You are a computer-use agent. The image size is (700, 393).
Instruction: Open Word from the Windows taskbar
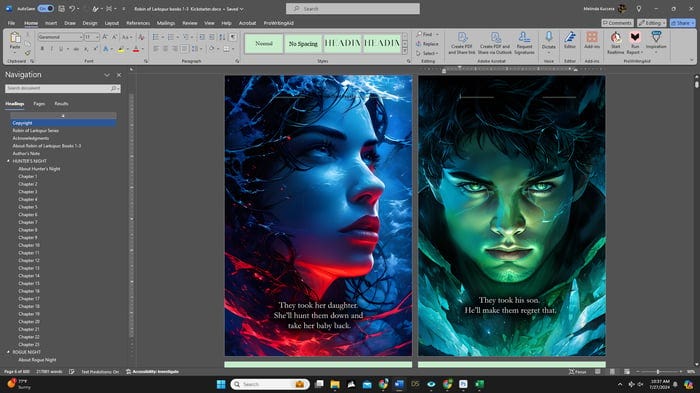(399, 384)
